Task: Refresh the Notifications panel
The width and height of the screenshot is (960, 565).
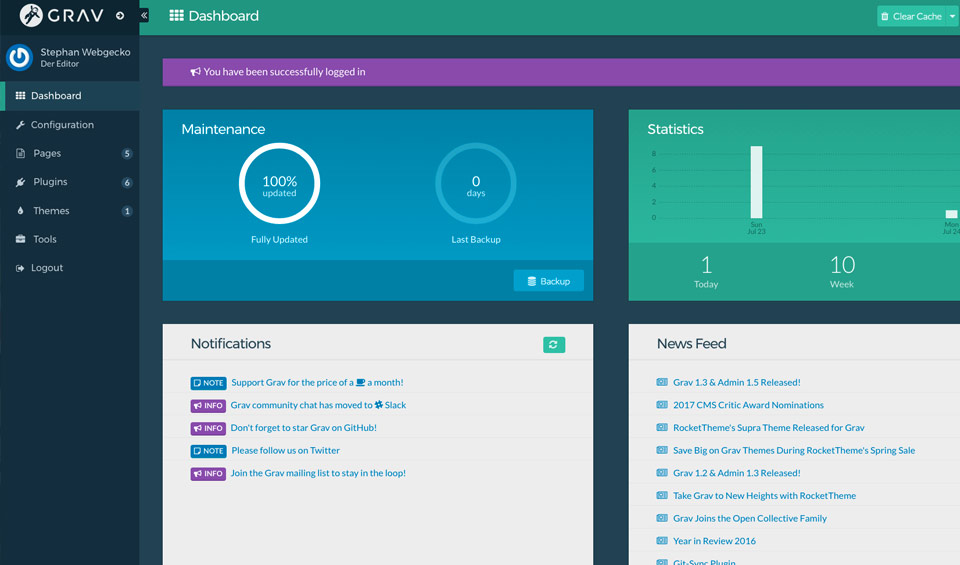Action: tap(554, 345)
